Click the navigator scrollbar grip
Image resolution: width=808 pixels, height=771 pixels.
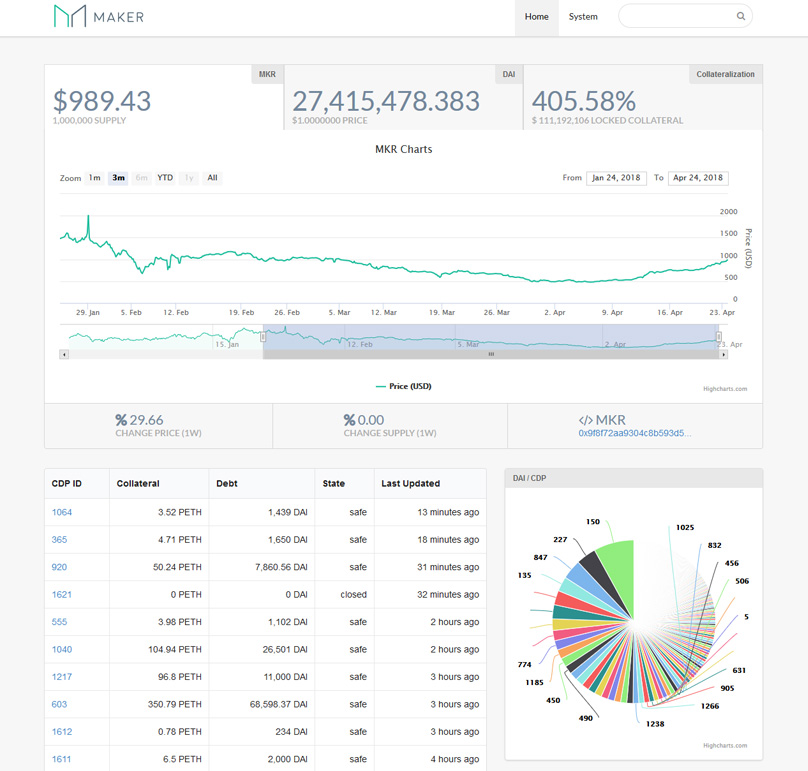[x=491, y=354]
